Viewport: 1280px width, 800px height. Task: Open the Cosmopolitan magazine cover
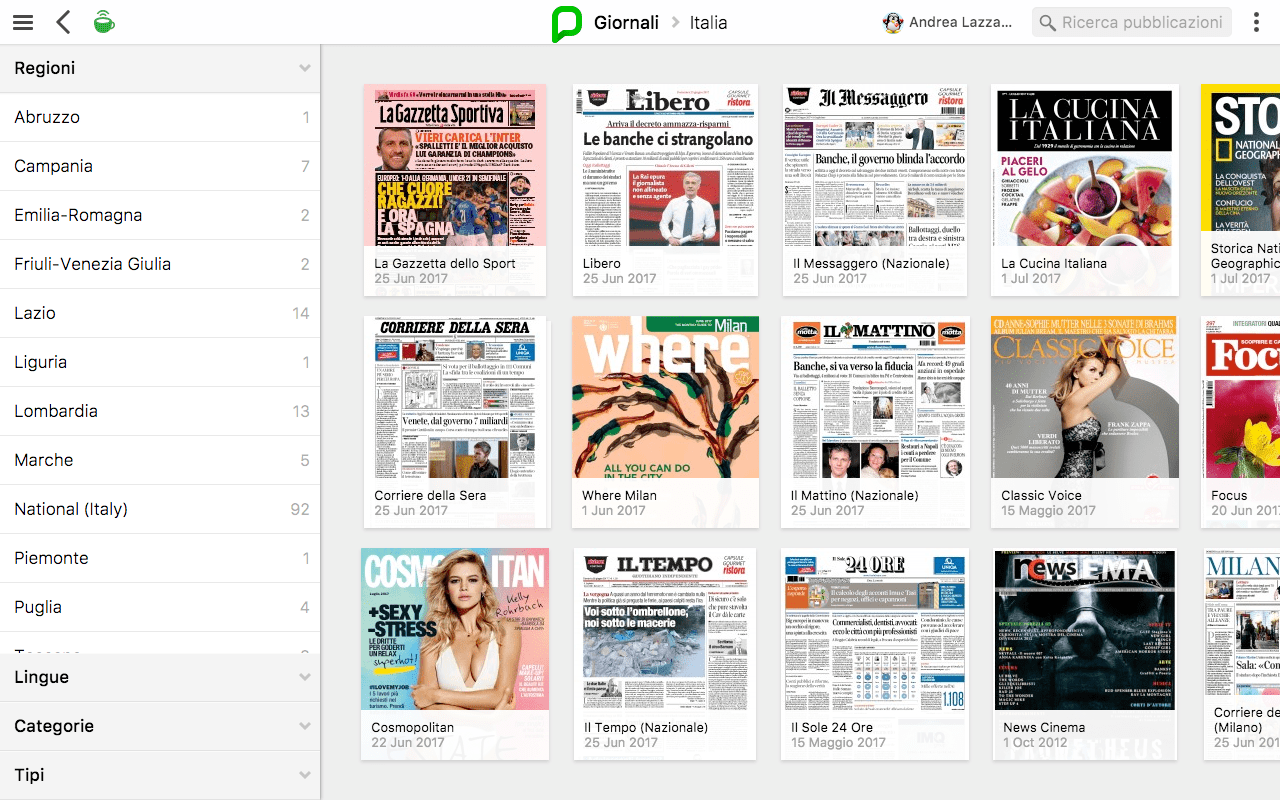455,629
